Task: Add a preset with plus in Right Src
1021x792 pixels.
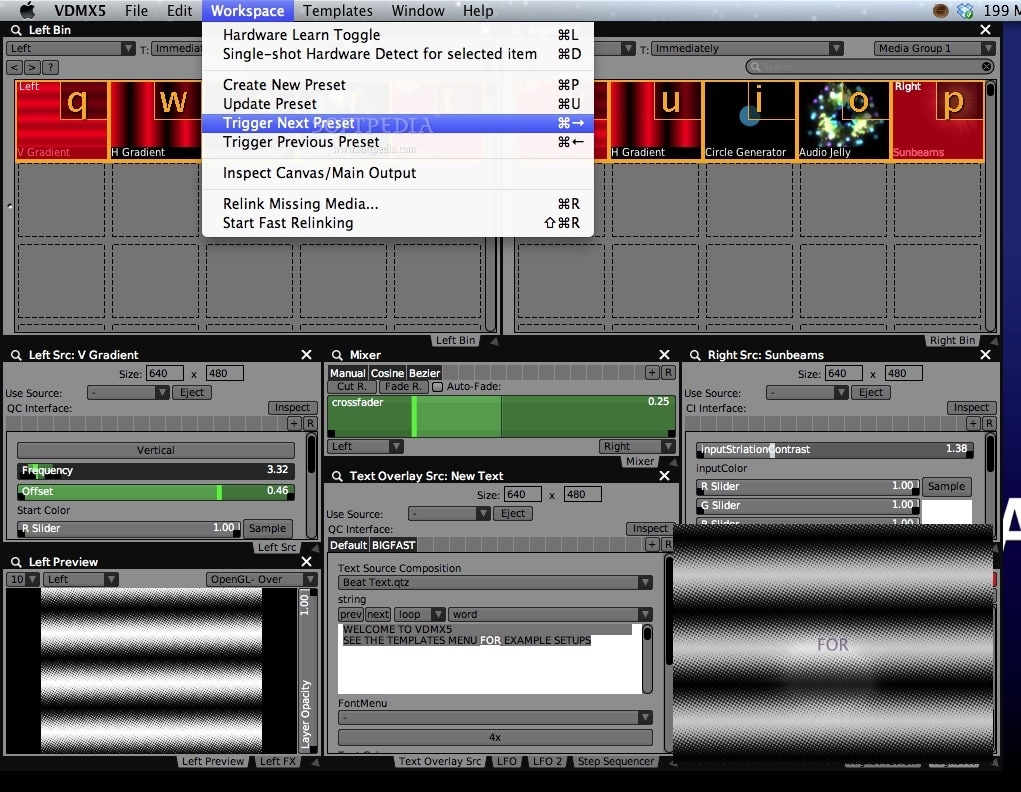Action: pos(973,423)
